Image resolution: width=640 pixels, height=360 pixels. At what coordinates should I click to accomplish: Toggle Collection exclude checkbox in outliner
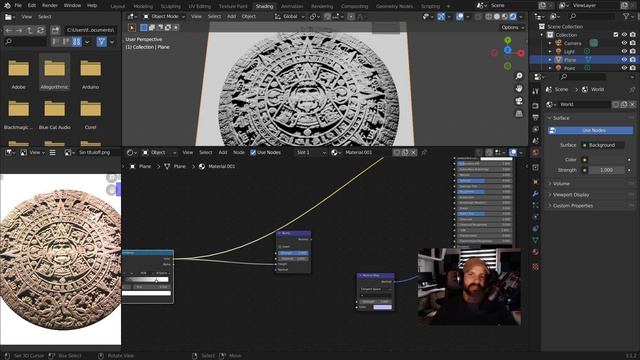tap(616, 35)
